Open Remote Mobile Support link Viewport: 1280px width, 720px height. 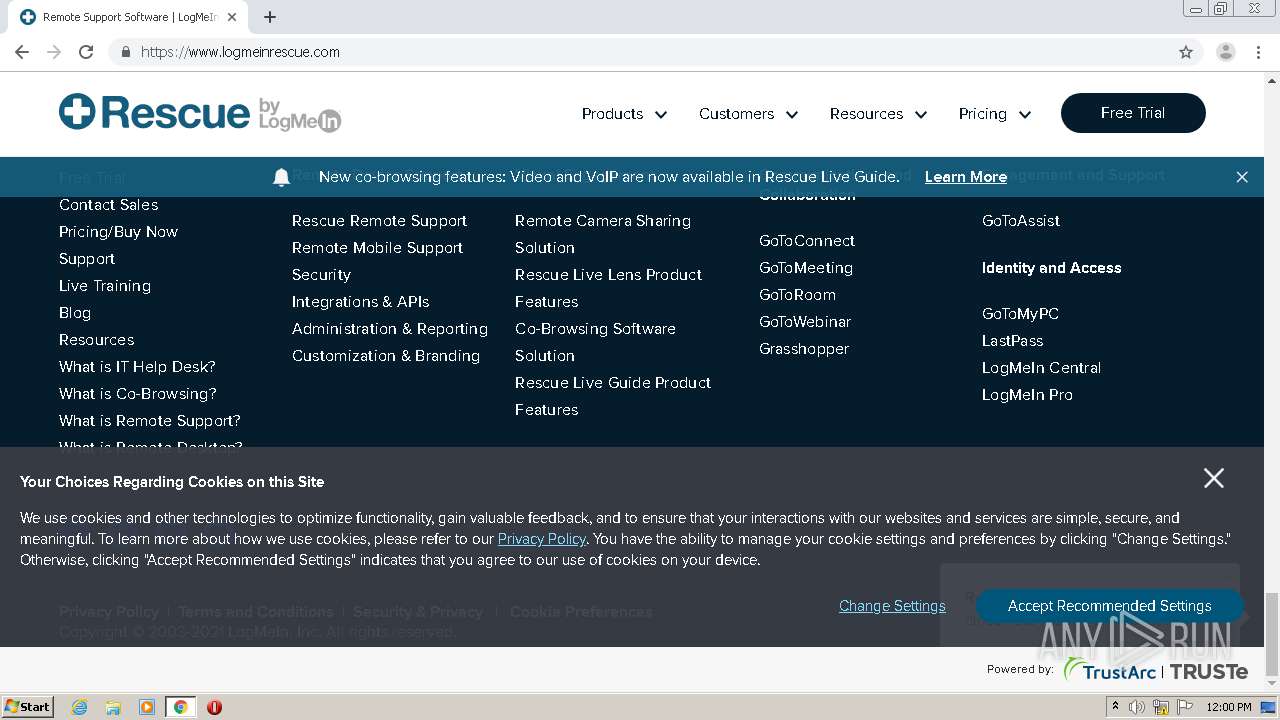pyautogui.click(x=377, y=248)
